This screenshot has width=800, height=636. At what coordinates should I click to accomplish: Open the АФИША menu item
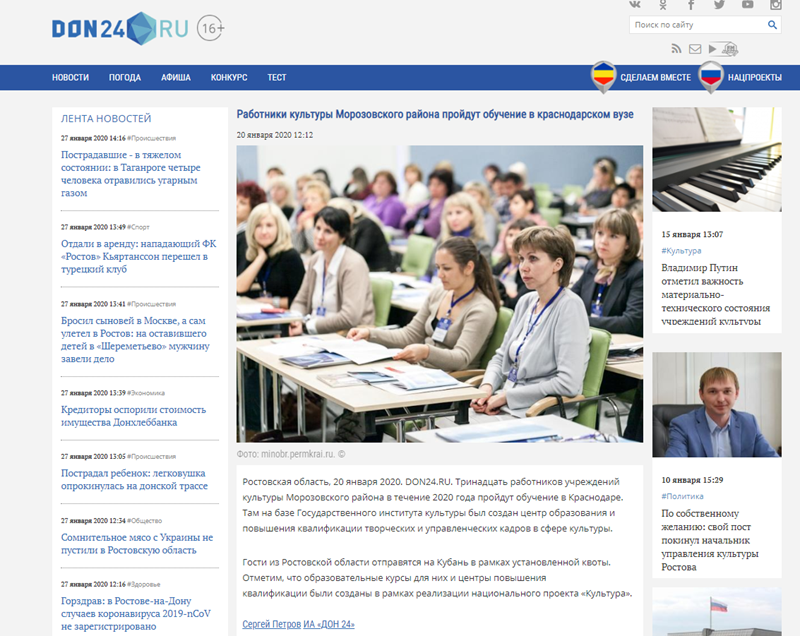pyautogui.click(x=176, y=78)
